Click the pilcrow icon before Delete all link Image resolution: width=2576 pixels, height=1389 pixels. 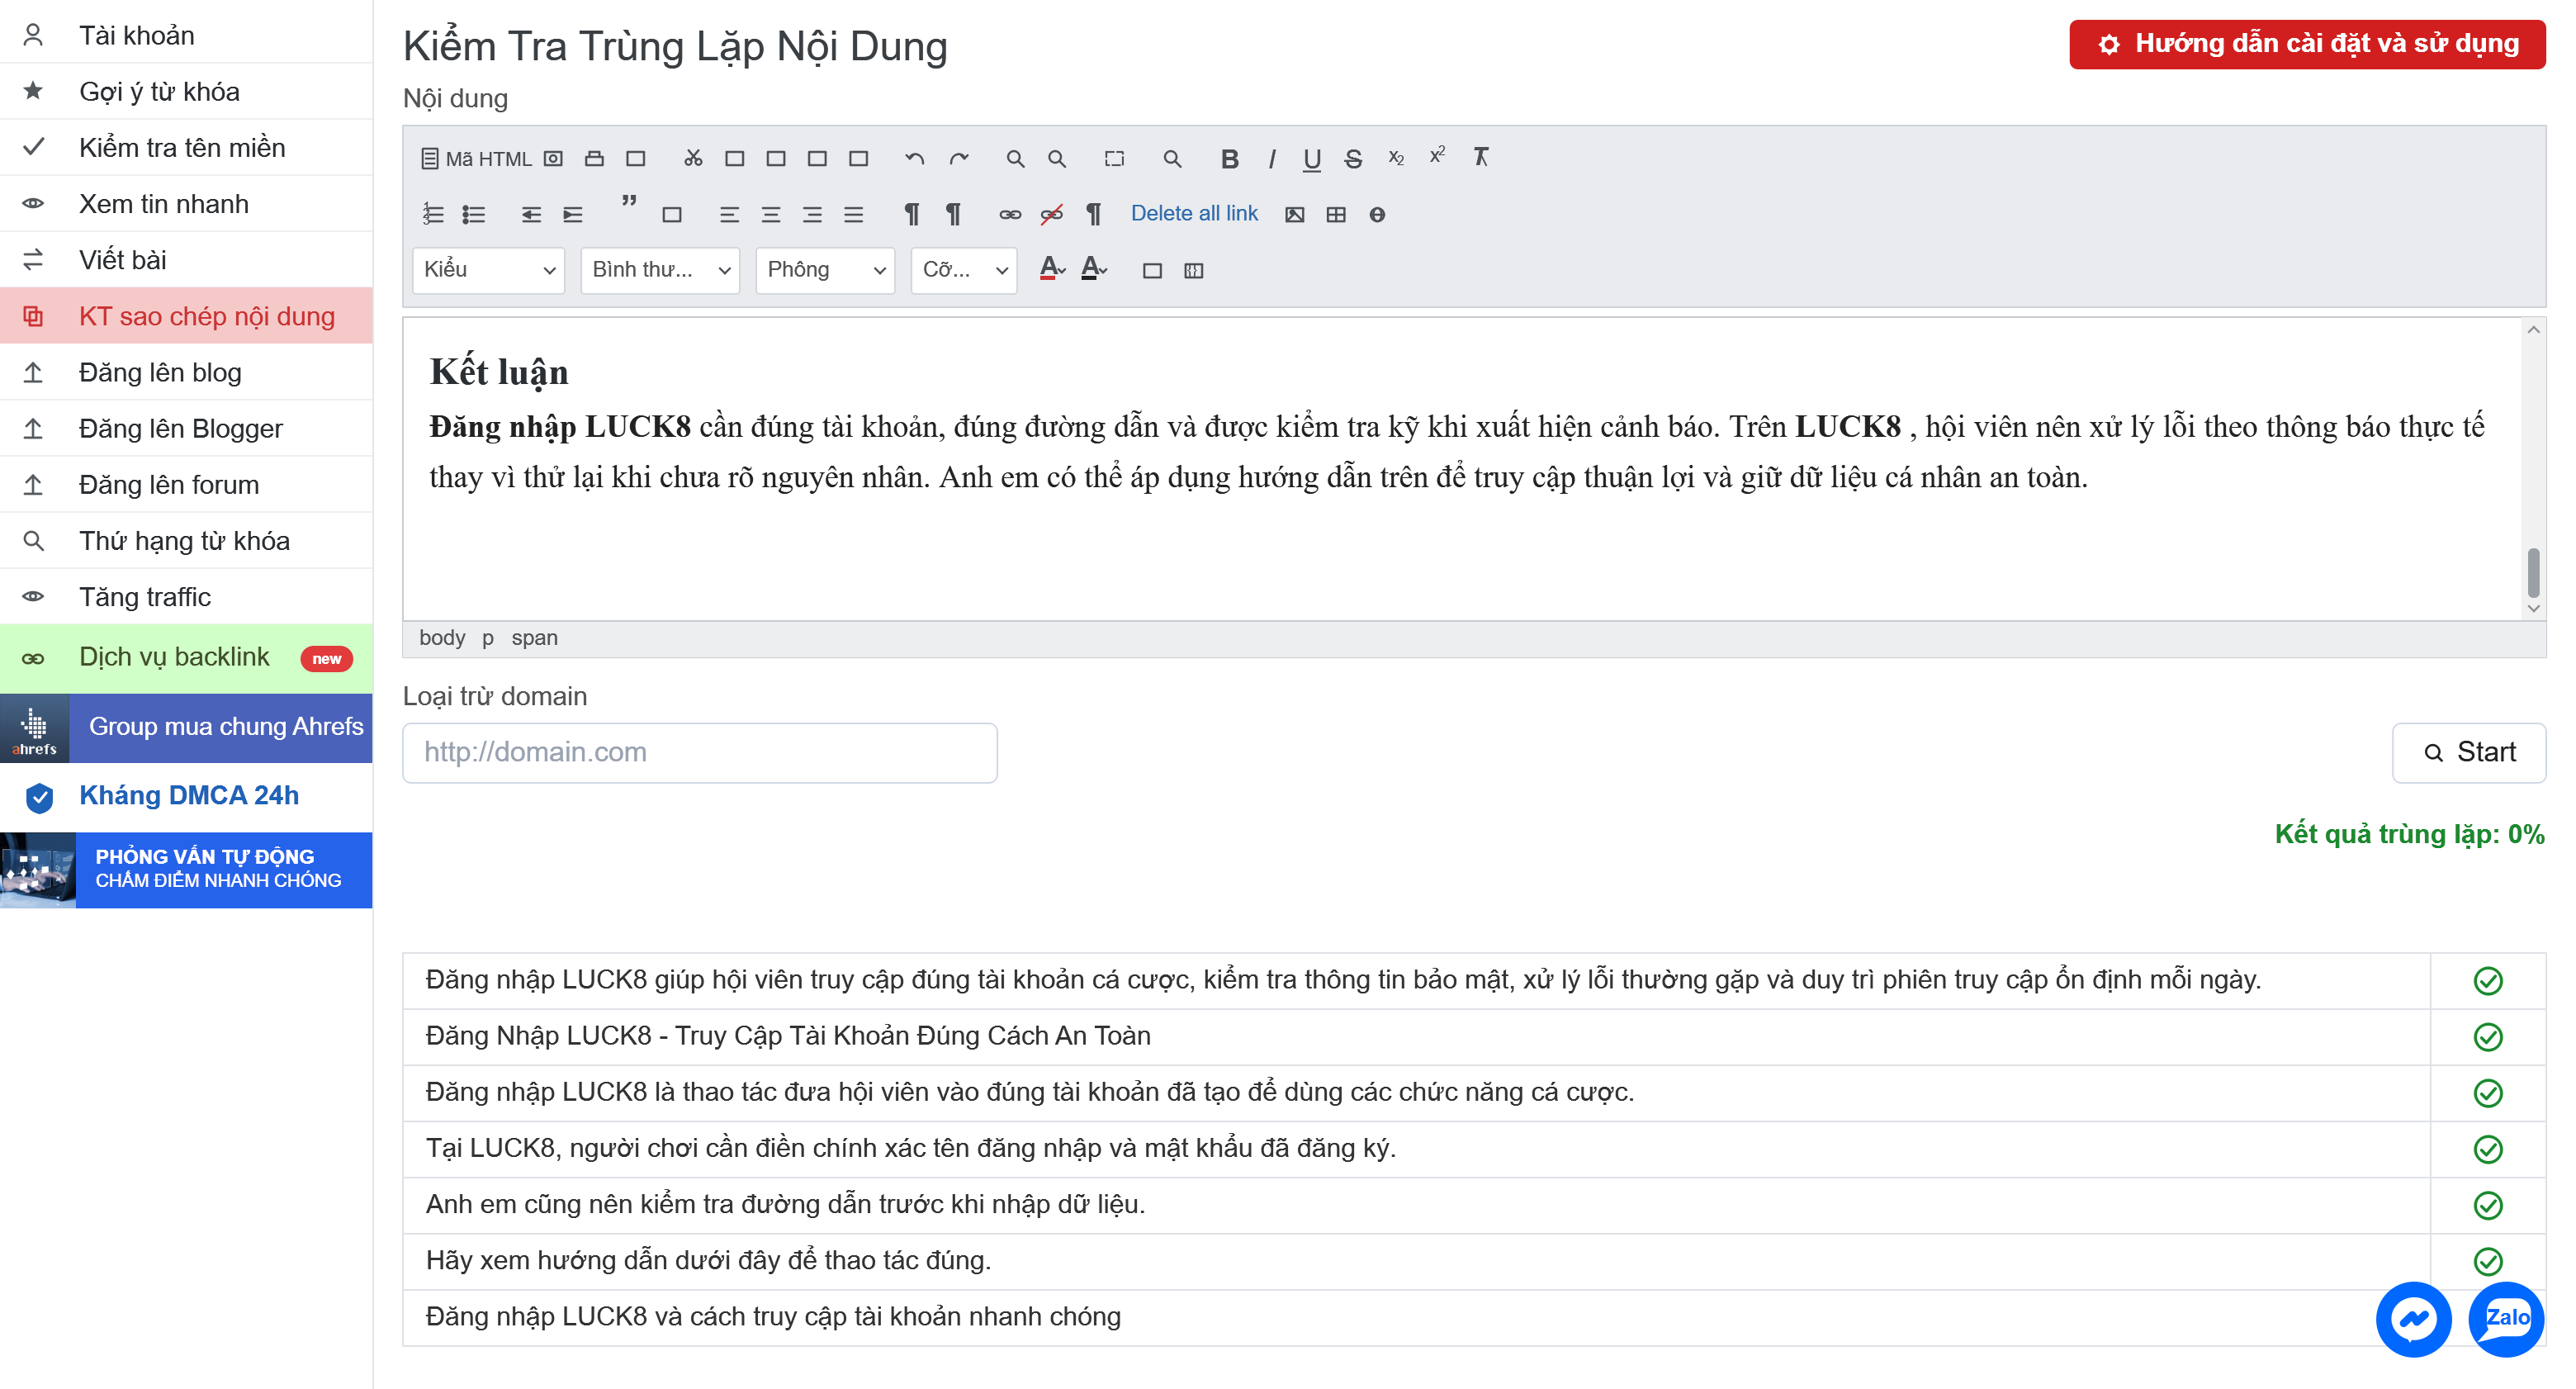1094,214
